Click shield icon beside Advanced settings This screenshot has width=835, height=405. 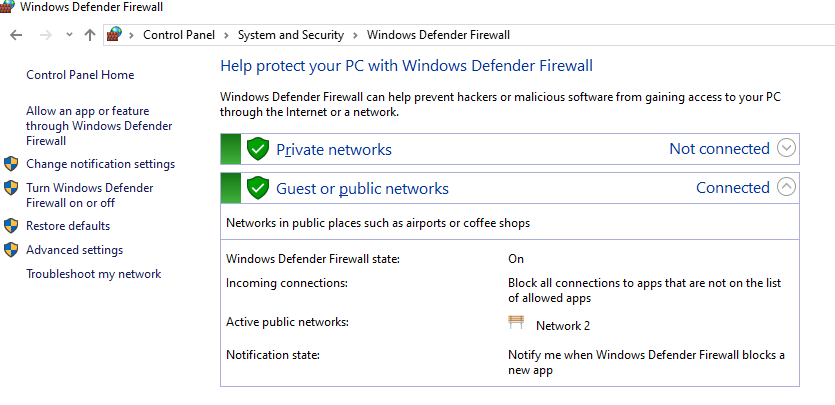coord(11,250)
